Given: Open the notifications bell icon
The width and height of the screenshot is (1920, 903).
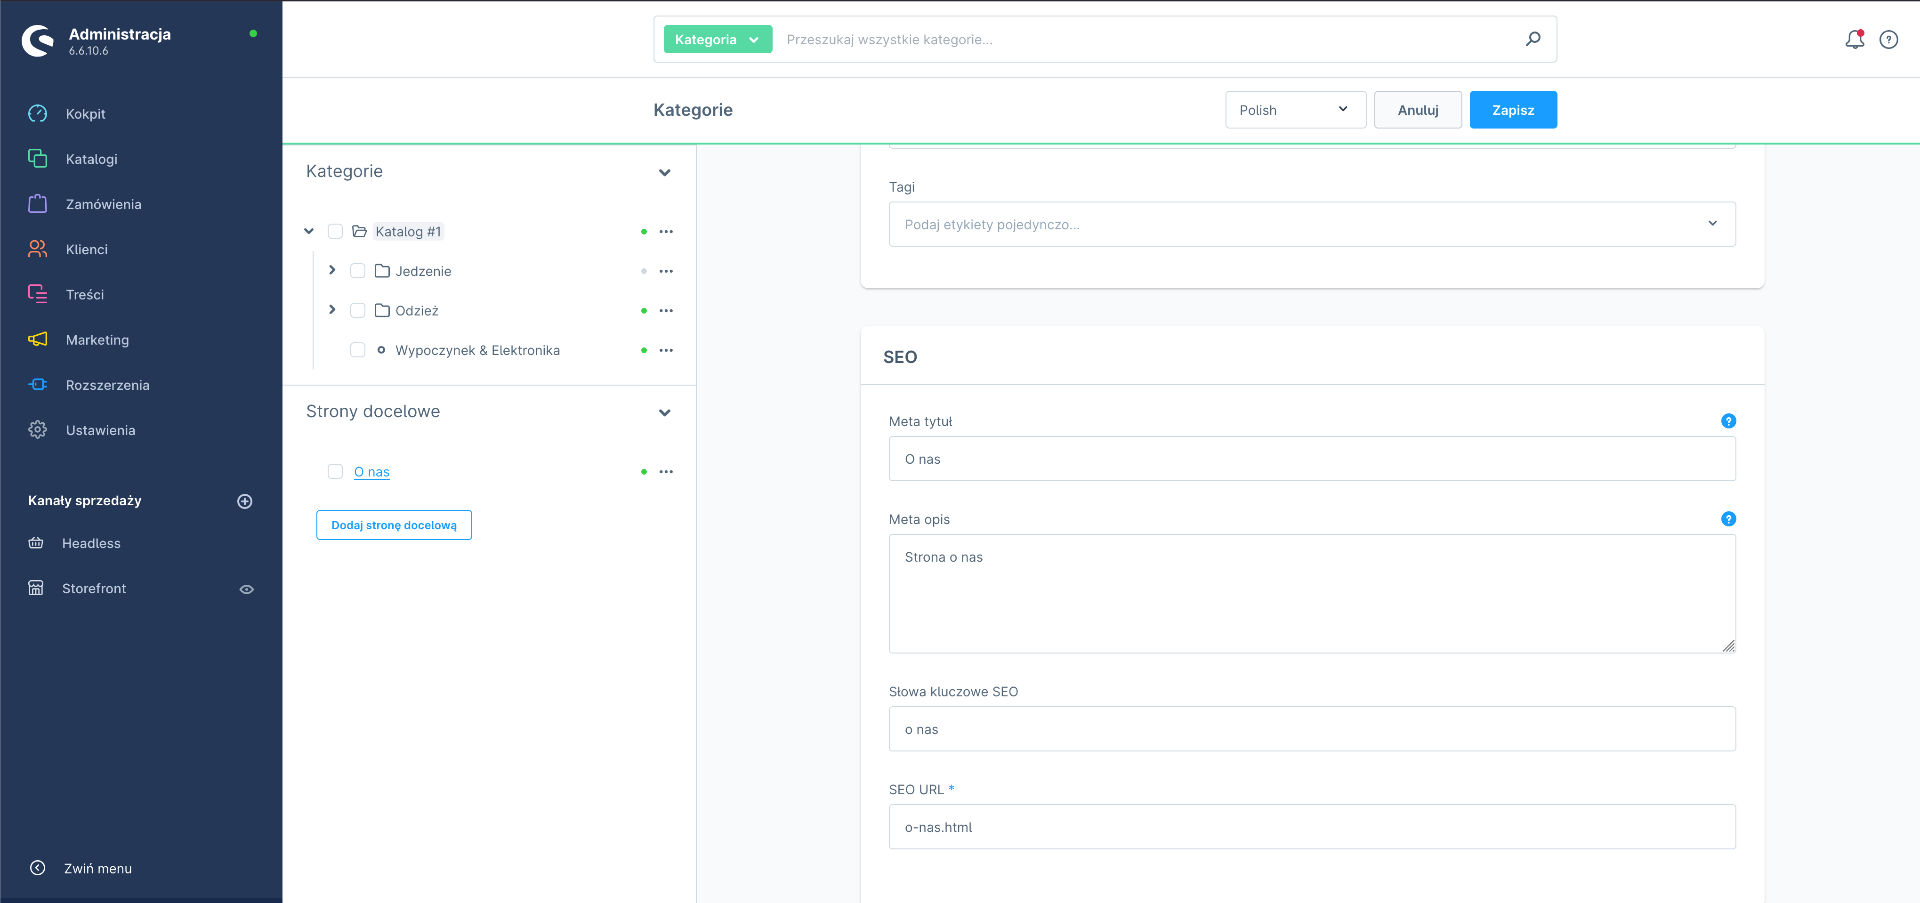Looking at the screenshot, I should (1854, 40).
